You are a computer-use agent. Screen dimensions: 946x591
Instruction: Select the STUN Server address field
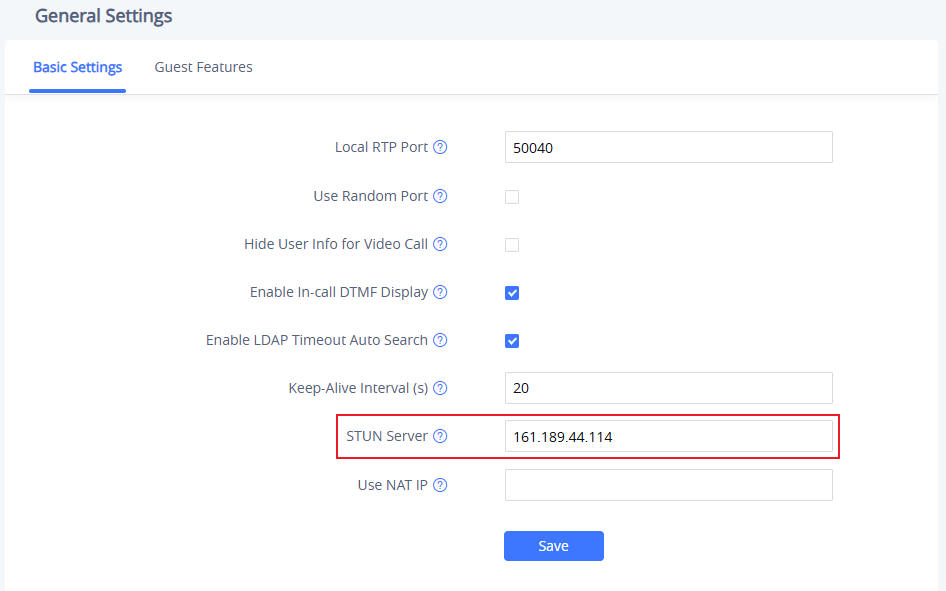point(668,436)
